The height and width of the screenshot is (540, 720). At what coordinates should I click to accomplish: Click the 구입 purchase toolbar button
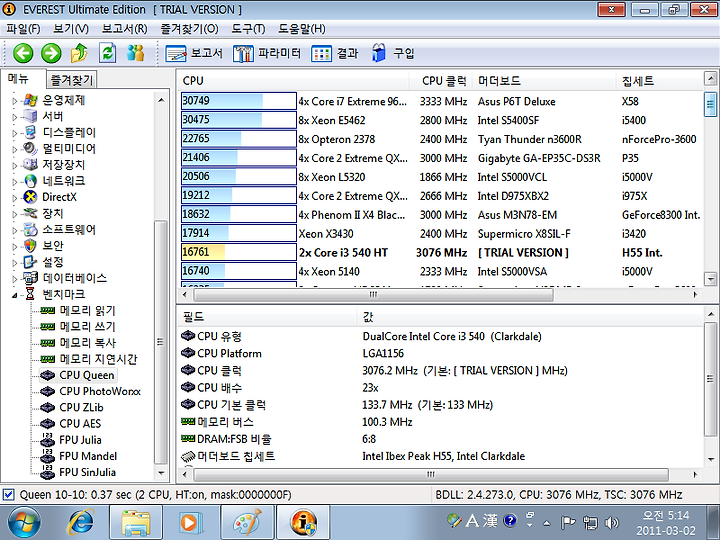393,53
